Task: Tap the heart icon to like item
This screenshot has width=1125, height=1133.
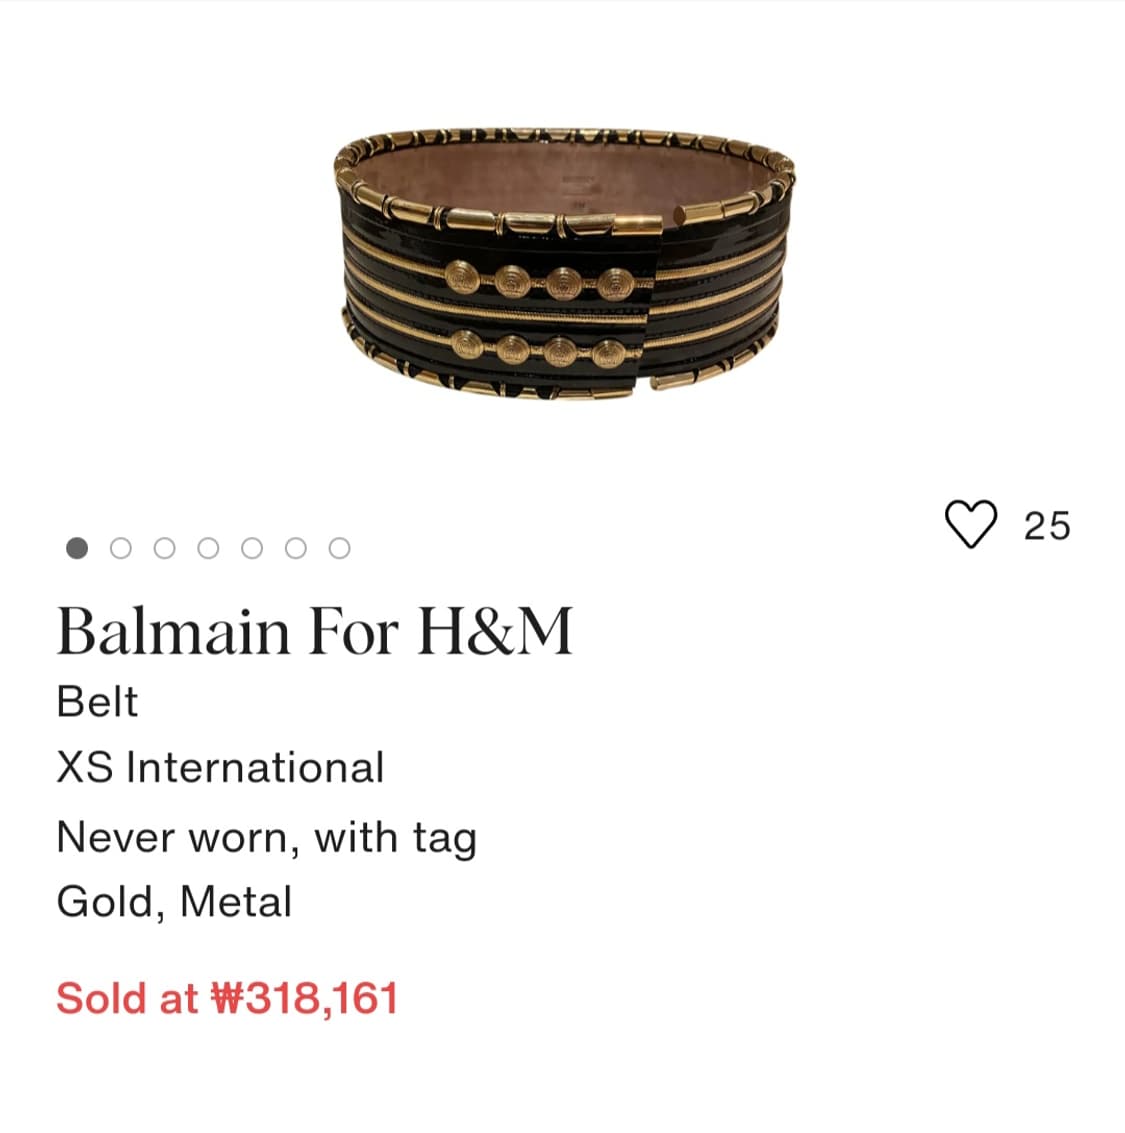Action: [970, 524]
